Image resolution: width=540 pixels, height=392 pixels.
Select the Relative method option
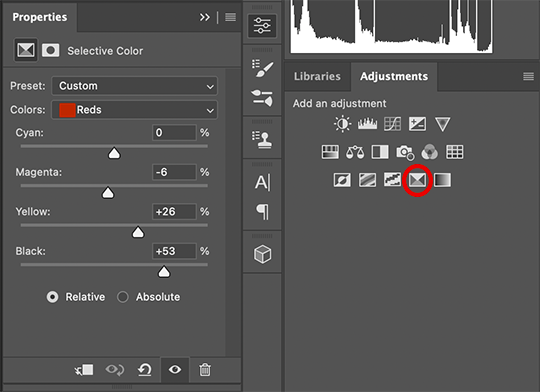pyautogui.click(x=52, y=297)
